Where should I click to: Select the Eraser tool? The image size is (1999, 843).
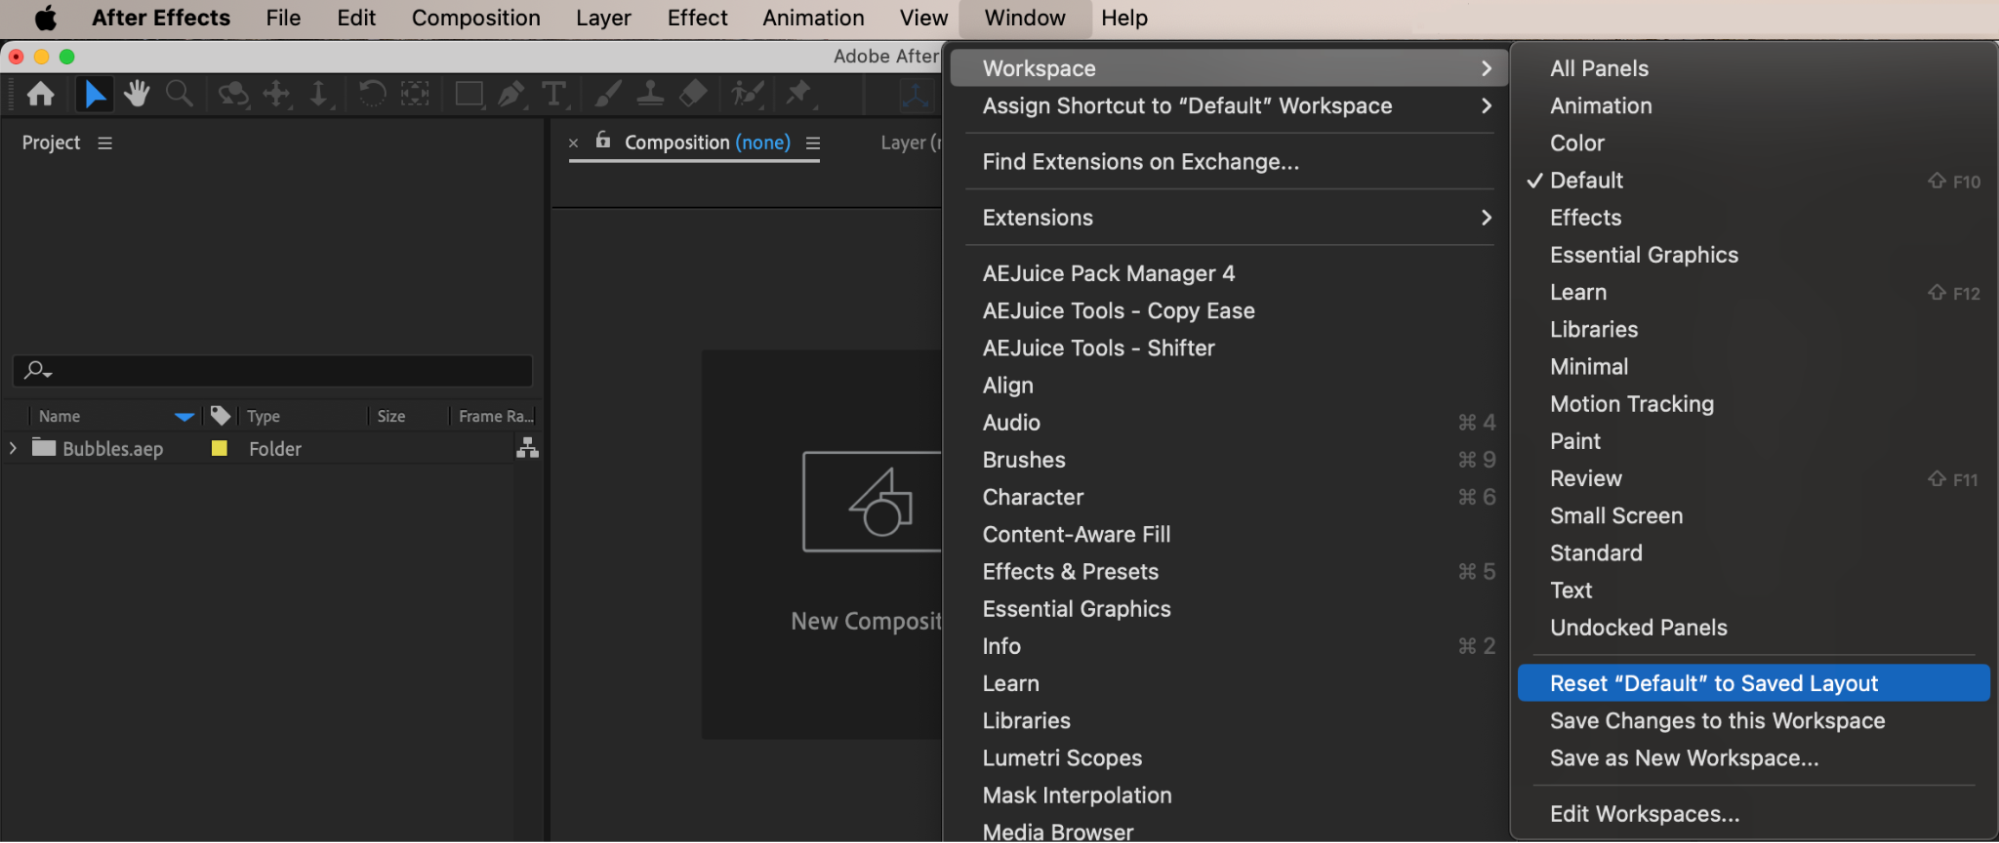(693, 94)
